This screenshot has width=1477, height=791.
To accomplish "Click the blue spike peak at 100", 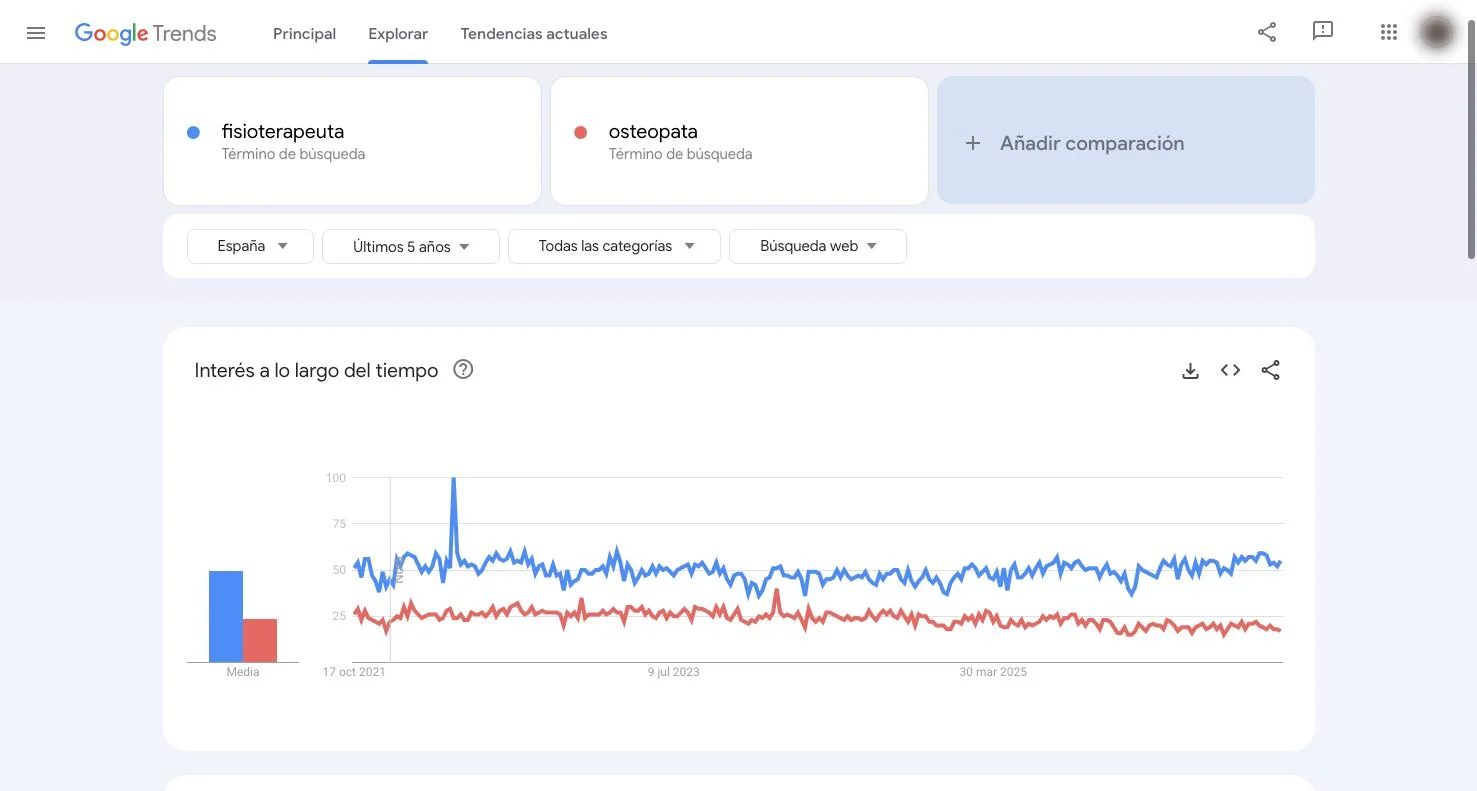I will pos(454,480).
